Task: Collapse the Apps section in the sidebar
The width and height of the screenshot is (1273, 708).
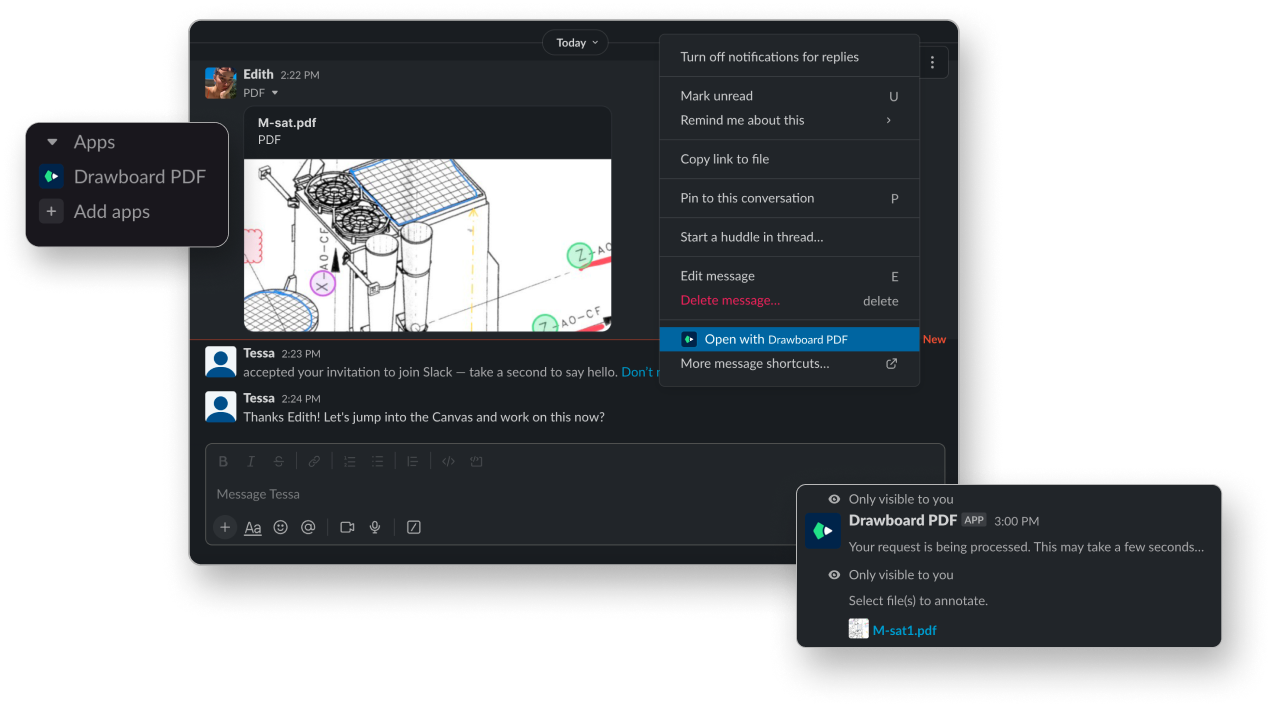Action: (x=53, y=142)
